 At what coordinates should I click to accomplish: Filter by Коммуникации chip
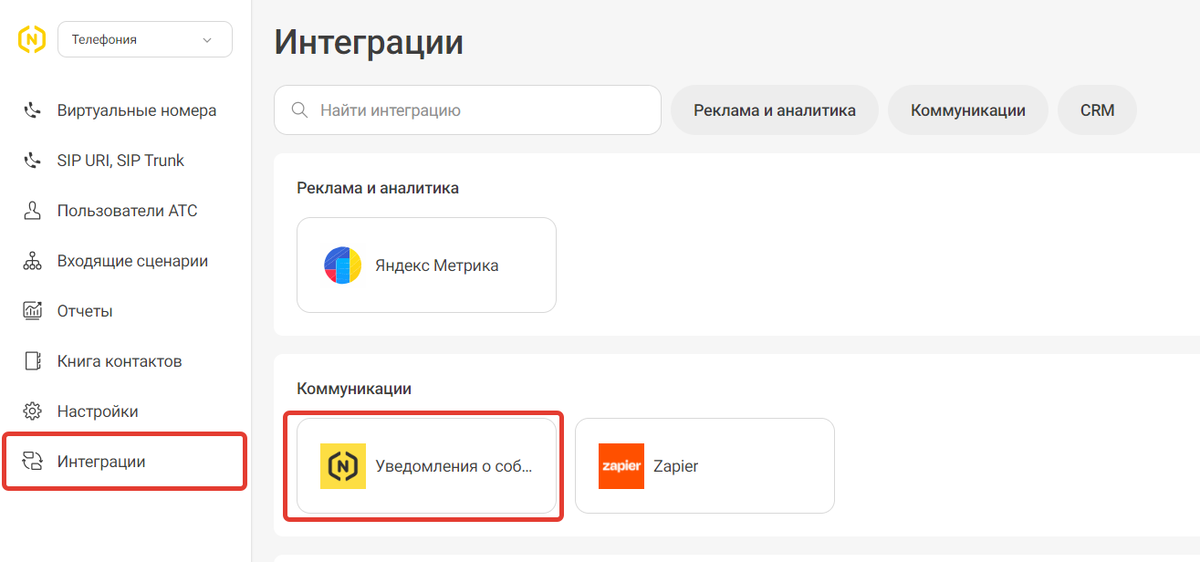coord(968,110)
